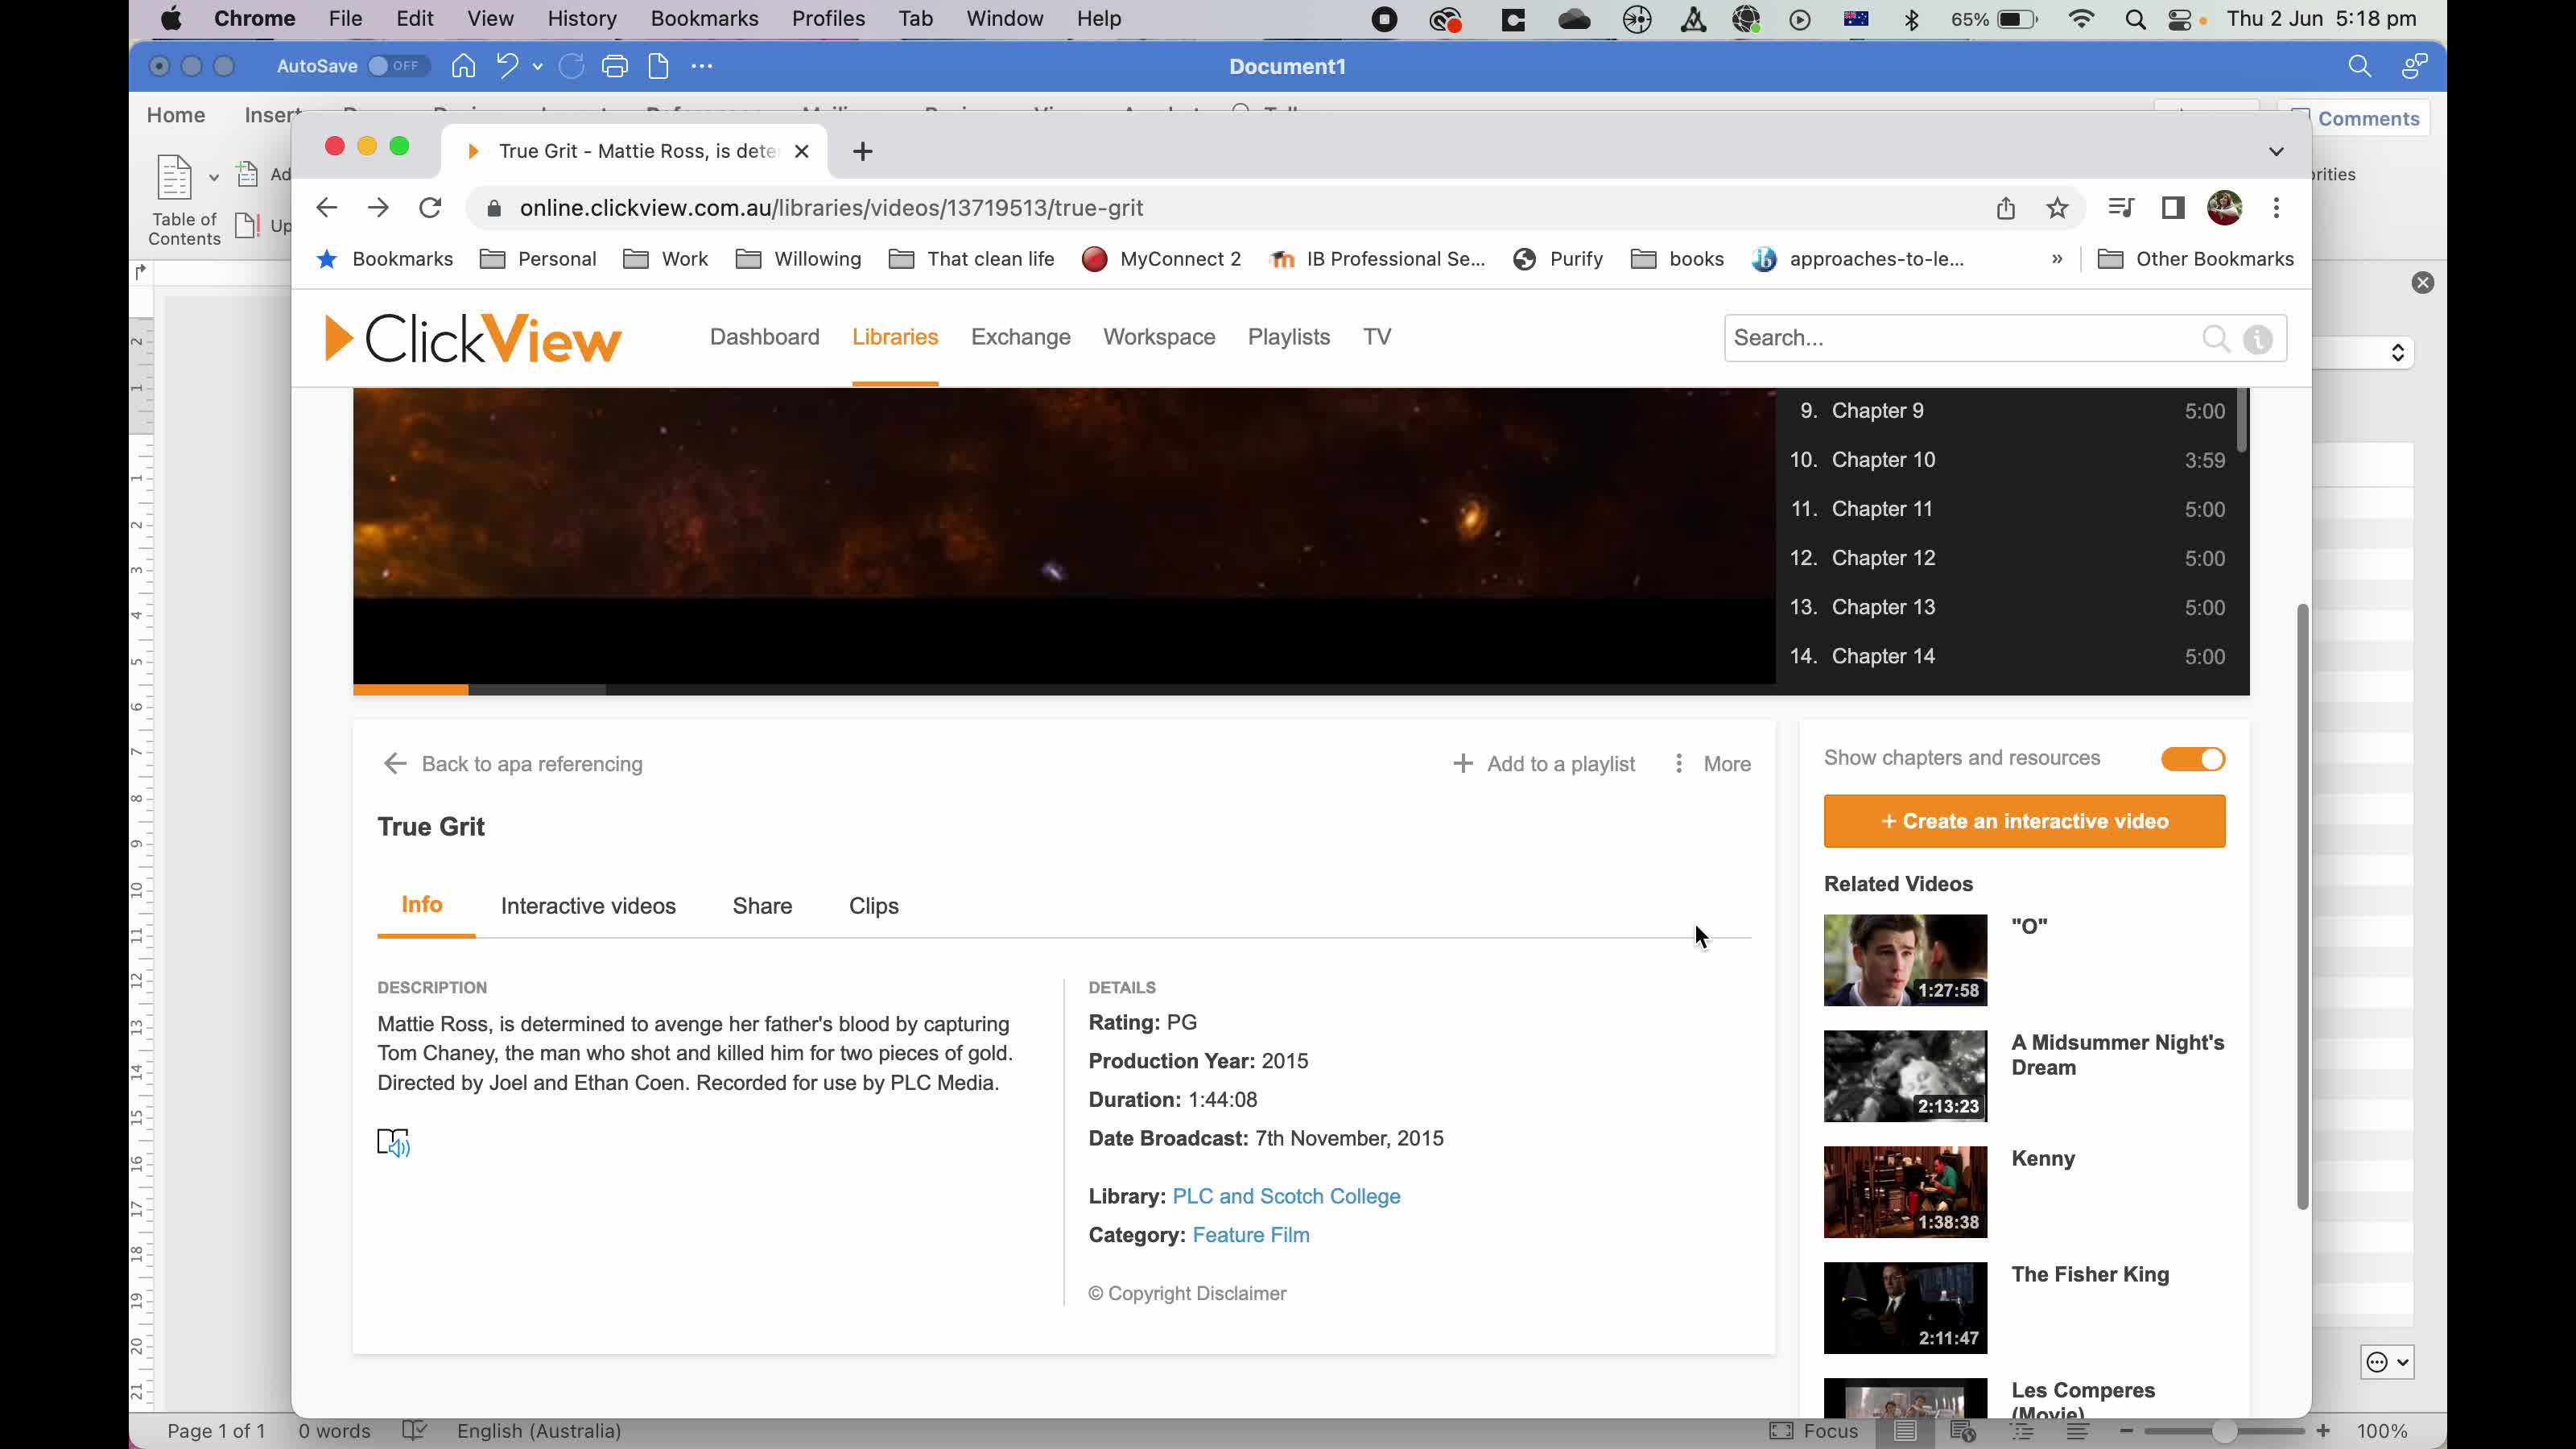
Task: Click Chrome back arrow
Action: pyautogui.click(x=327, y=208)
